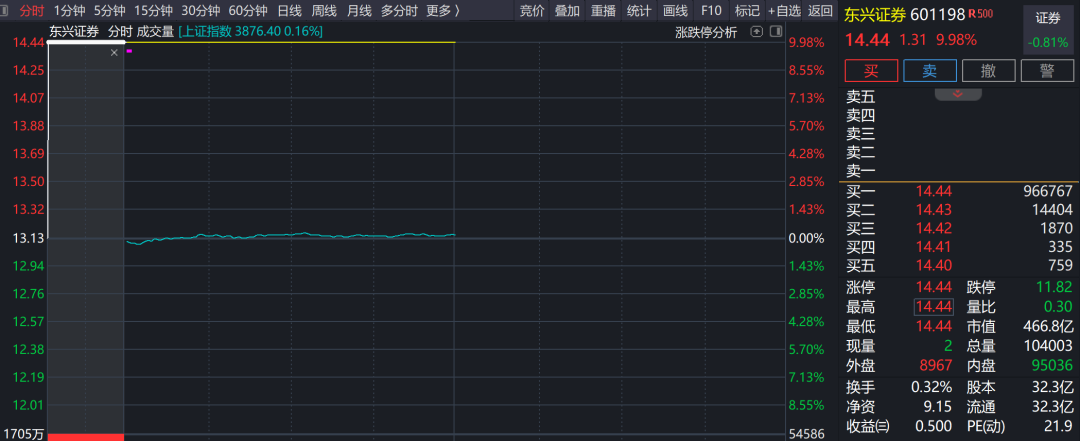
Task: Toggle the 叠加 overlay option
Action: [567, 11]
